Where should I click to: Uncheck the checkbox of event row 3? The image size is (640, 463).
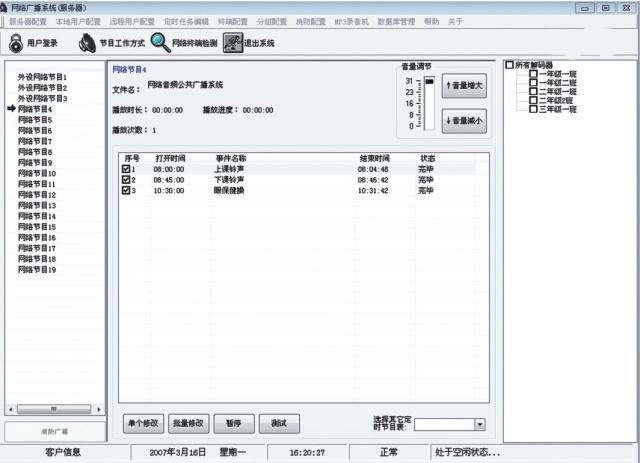126,190
